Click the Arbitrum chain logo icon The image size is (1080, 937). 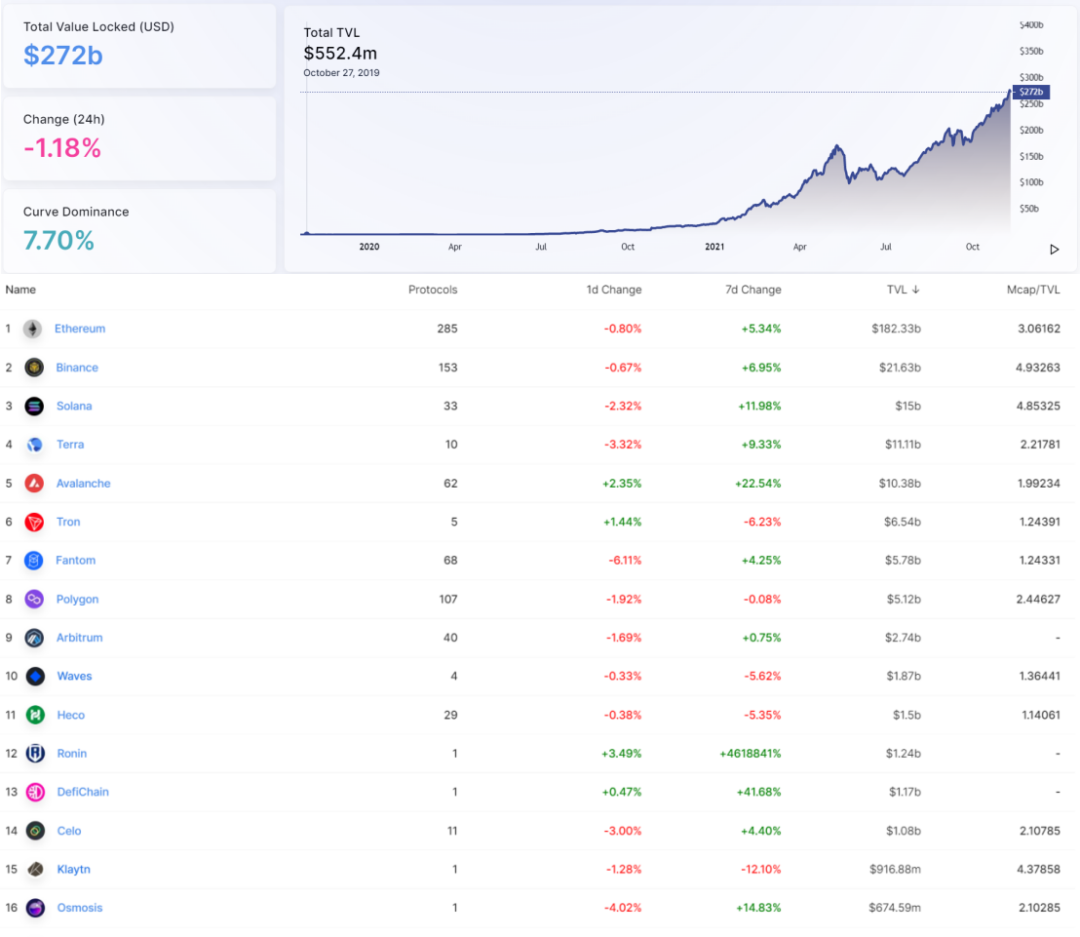[x=34, y=637]
